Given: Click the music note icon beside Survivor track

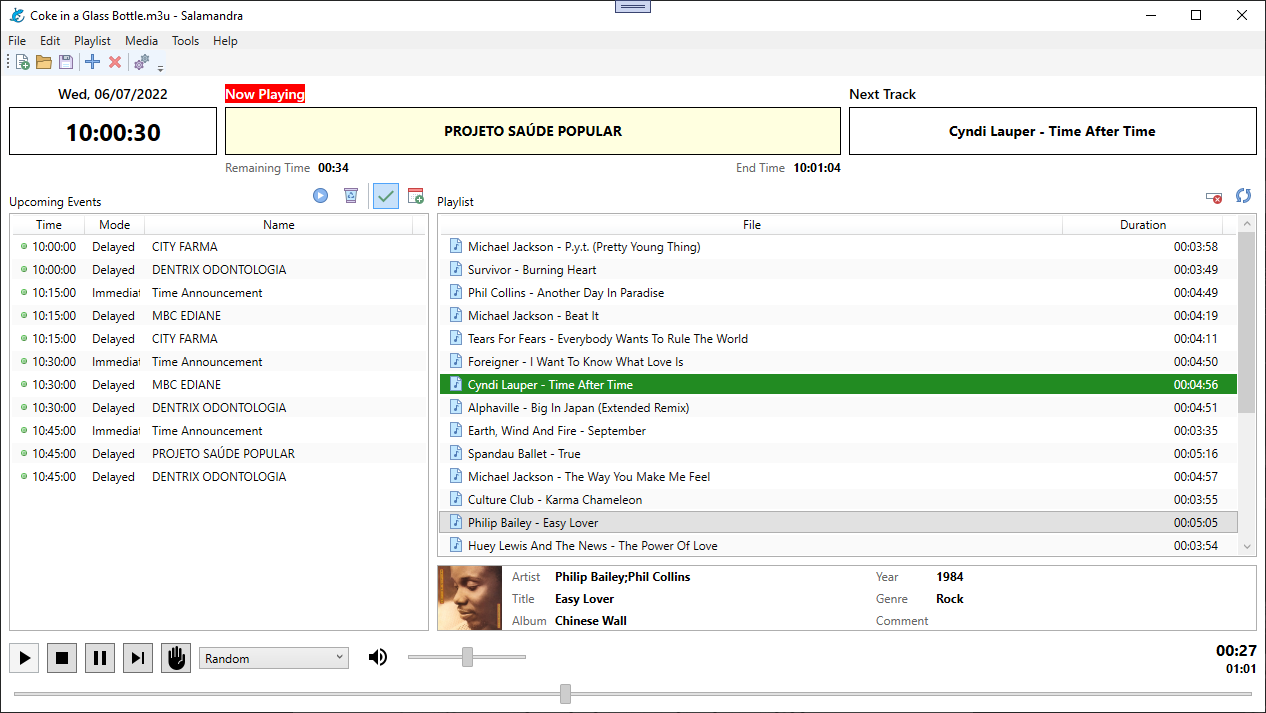Looking at the screenshot, I should (456, 269).
